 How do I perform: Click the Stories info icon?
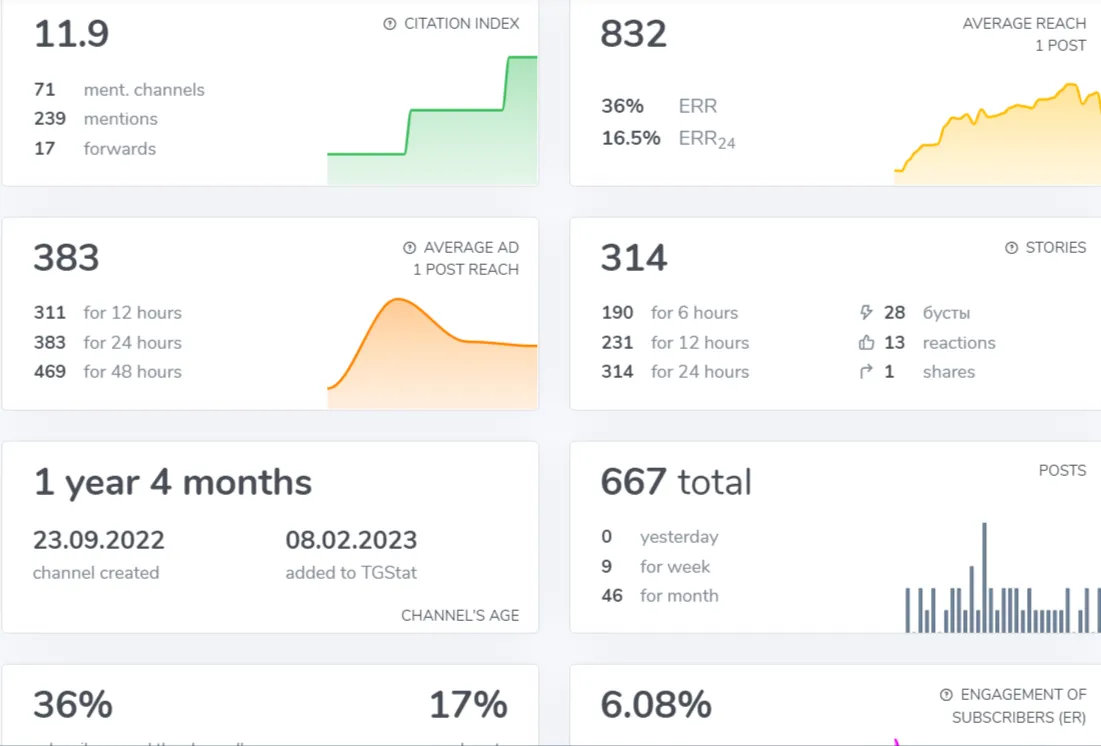[1011, 247]
